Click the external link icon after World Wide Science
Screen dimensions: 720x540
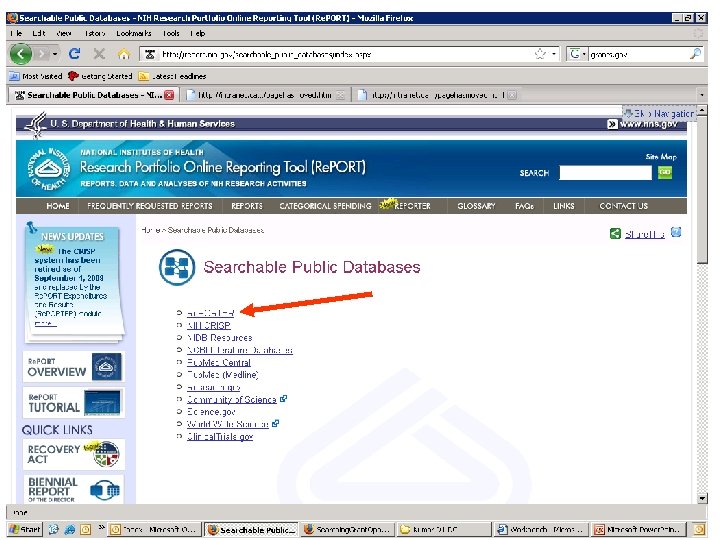276,423
